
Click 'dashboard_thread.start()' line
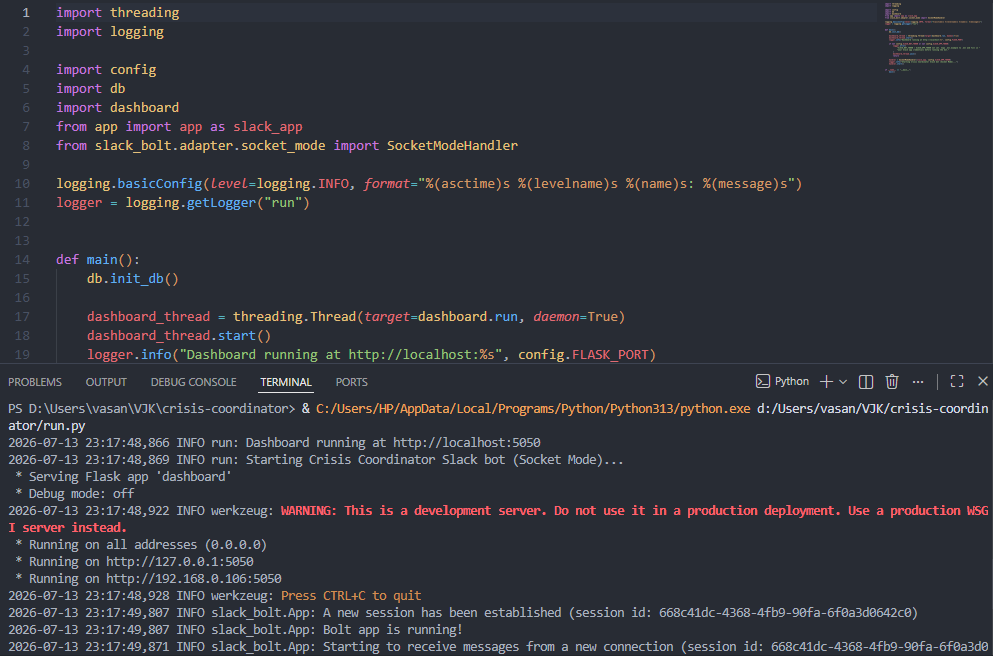click(179, 336)
